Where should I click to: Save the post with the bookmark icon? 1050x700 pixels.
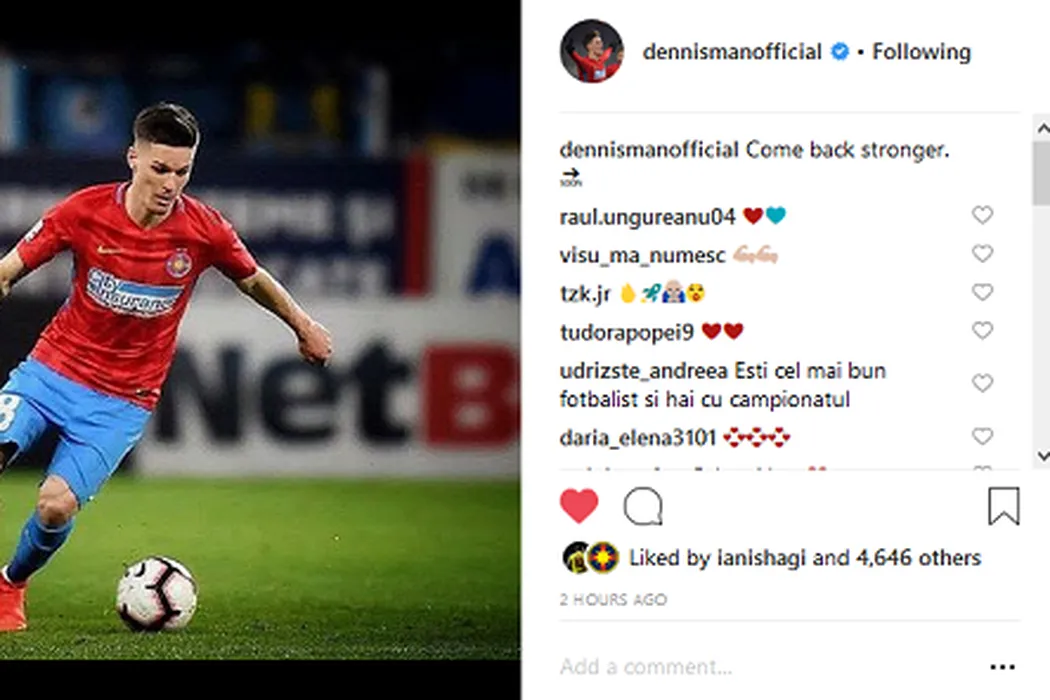(1004, 506)
